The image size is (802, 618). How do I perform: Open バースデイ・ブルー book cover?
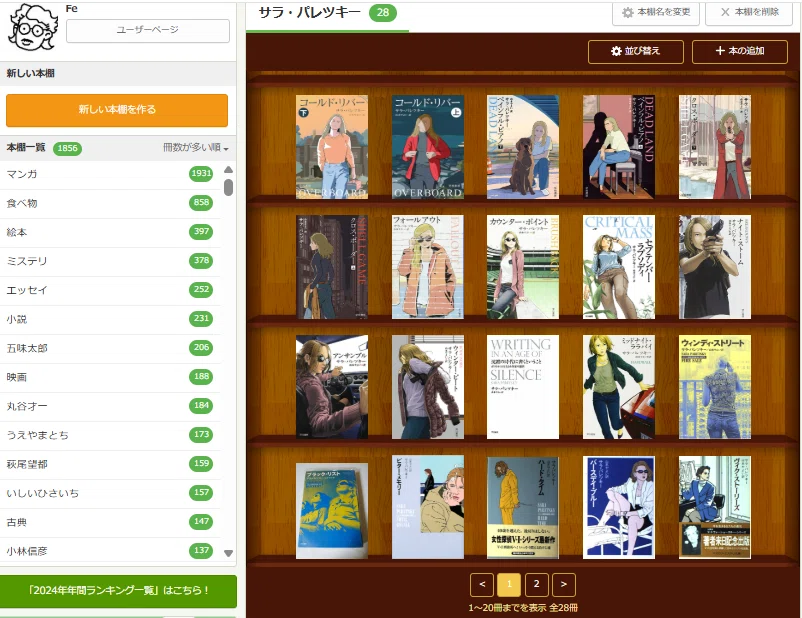pyautogui.click(x=619, y=507)
